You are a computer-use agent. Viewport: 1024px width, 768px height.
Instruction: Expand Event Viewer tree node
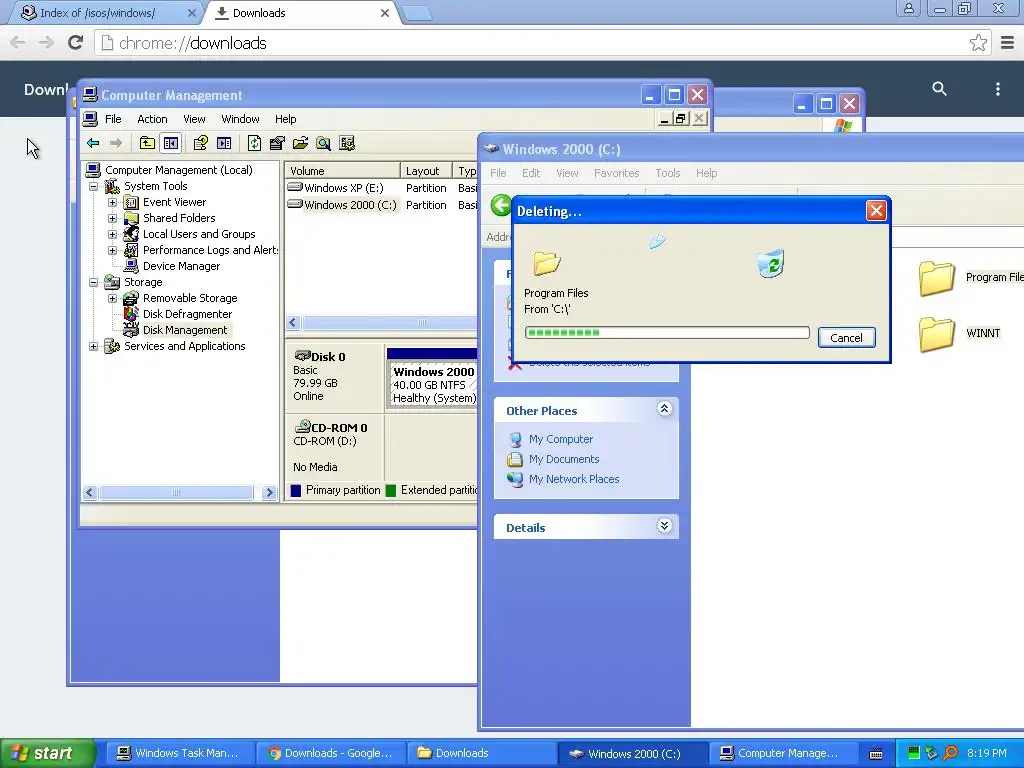click(x=112, y=202)
